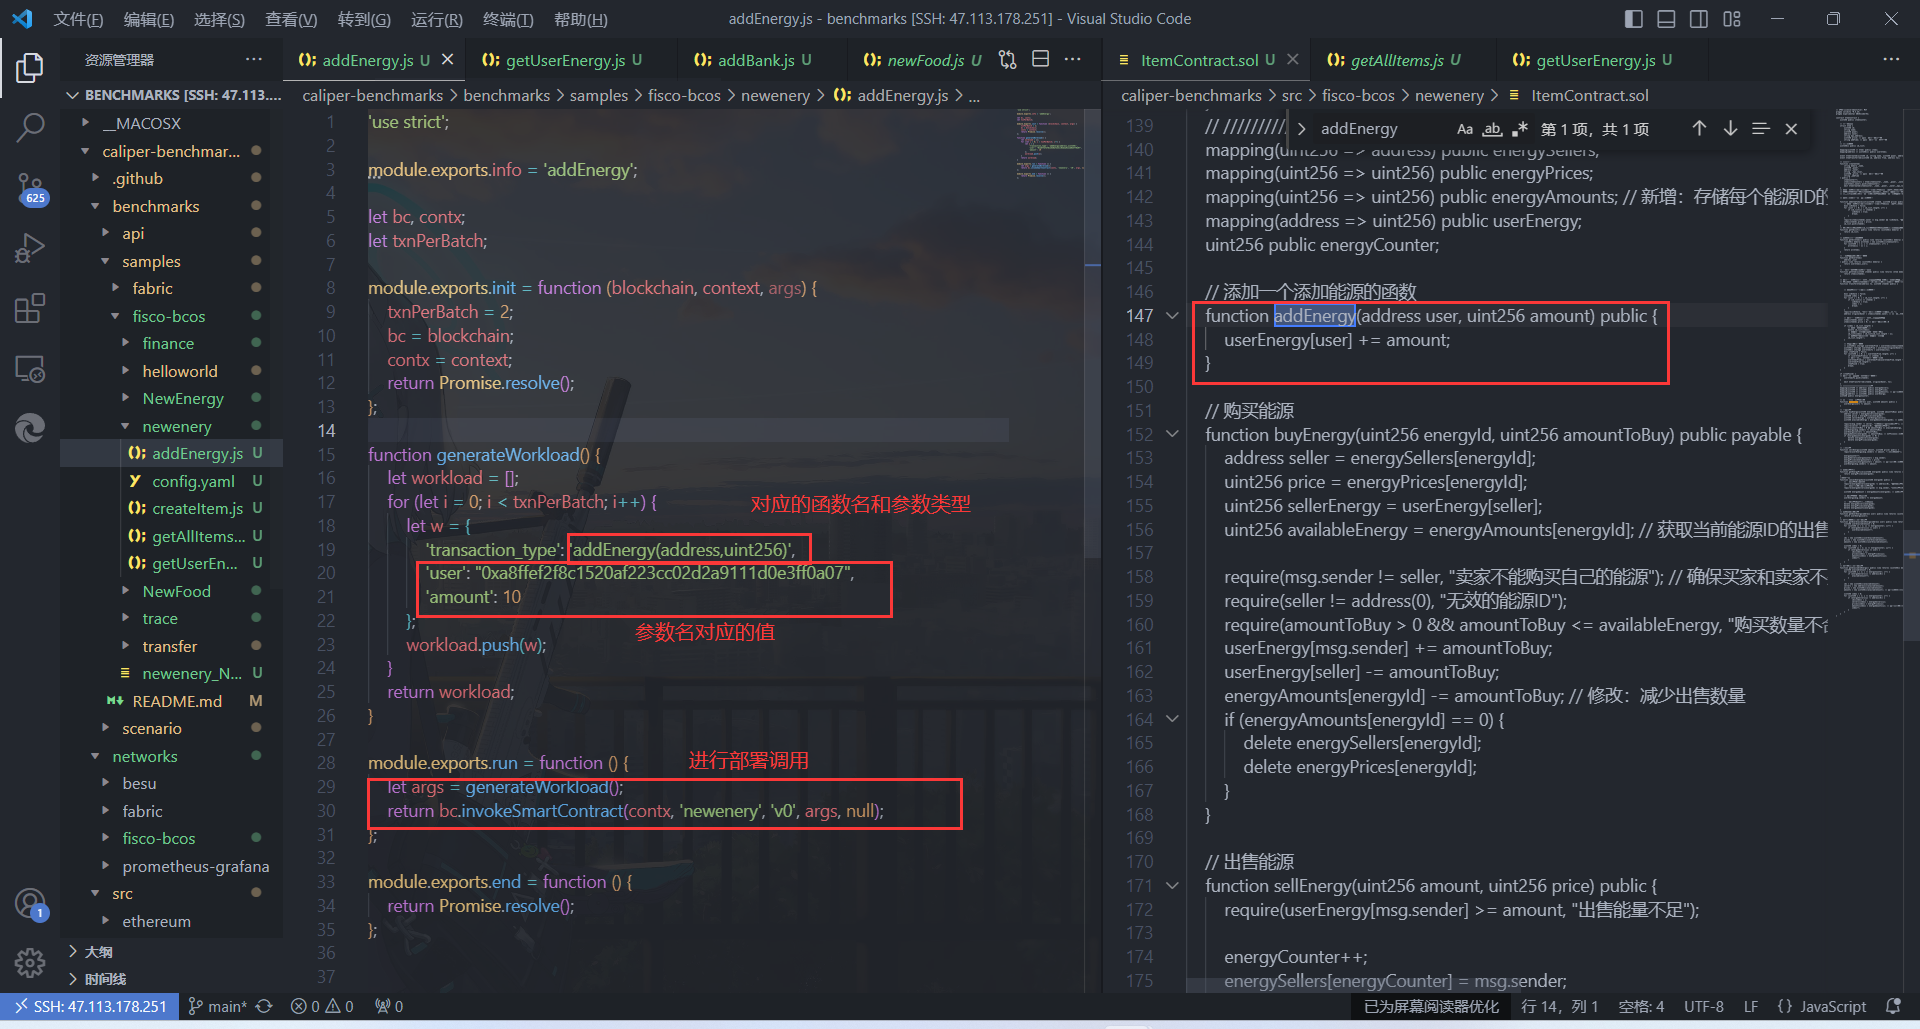Collapse the fisco-bcos folder under samples
The height and width of the screenshot is (1029, 1920).
coord(168,316)
